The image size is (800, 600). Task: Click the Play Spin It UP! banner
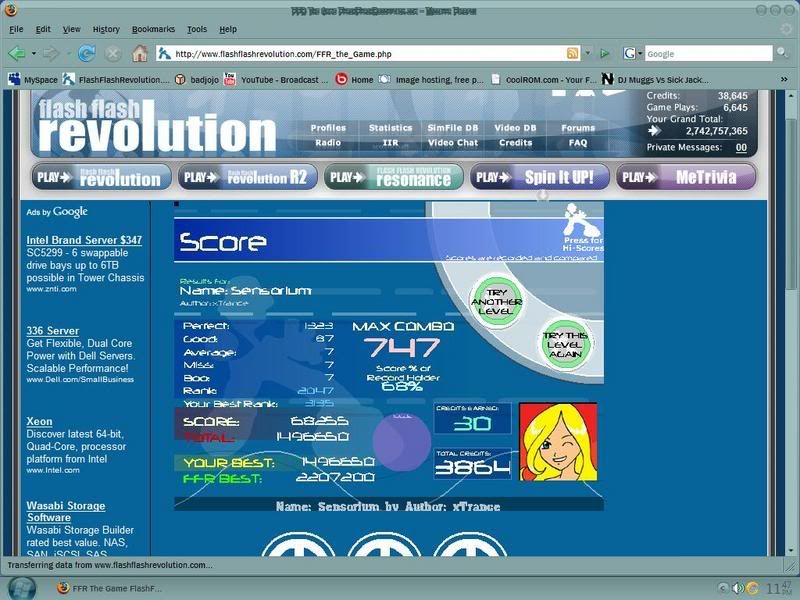(540, 177)
